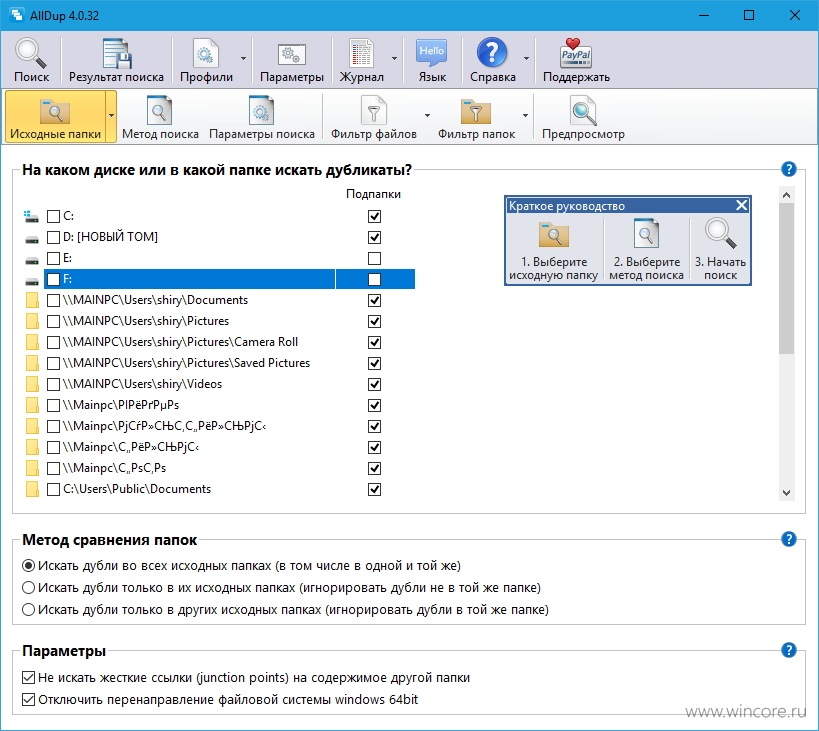Check \\MAINPC\Users\shiry\Documents folder checkbox
Screen dimensions: 819x731
click(x=53, y=300)
